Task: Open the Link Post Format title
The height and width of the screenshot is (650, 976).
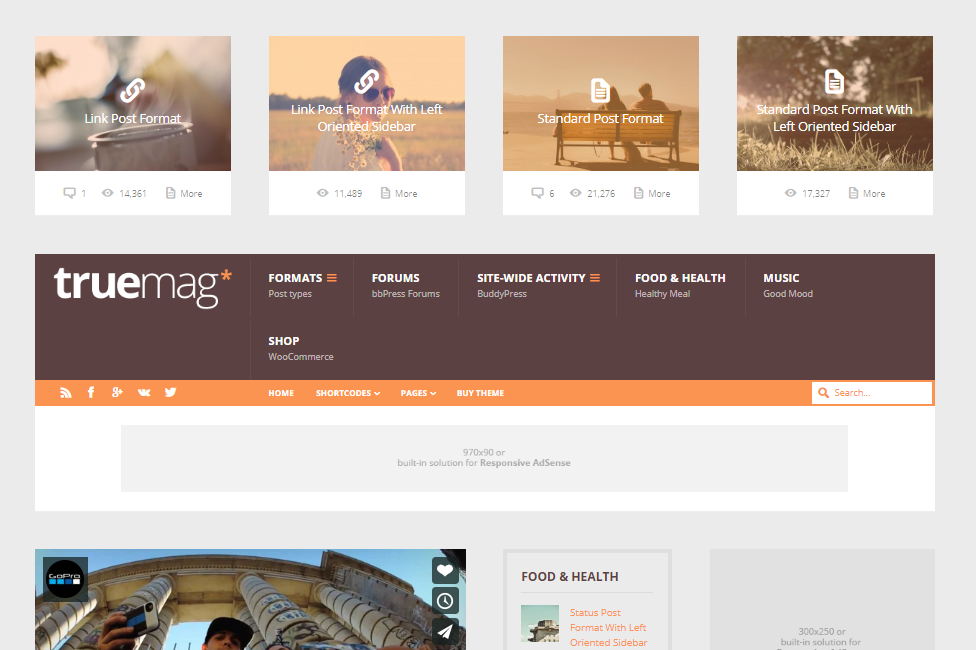Action: pos(133,118)
